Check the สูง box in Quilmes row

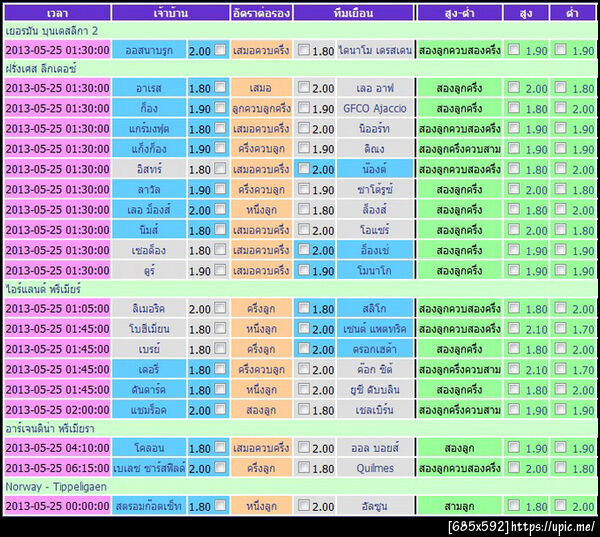(514, 467)
